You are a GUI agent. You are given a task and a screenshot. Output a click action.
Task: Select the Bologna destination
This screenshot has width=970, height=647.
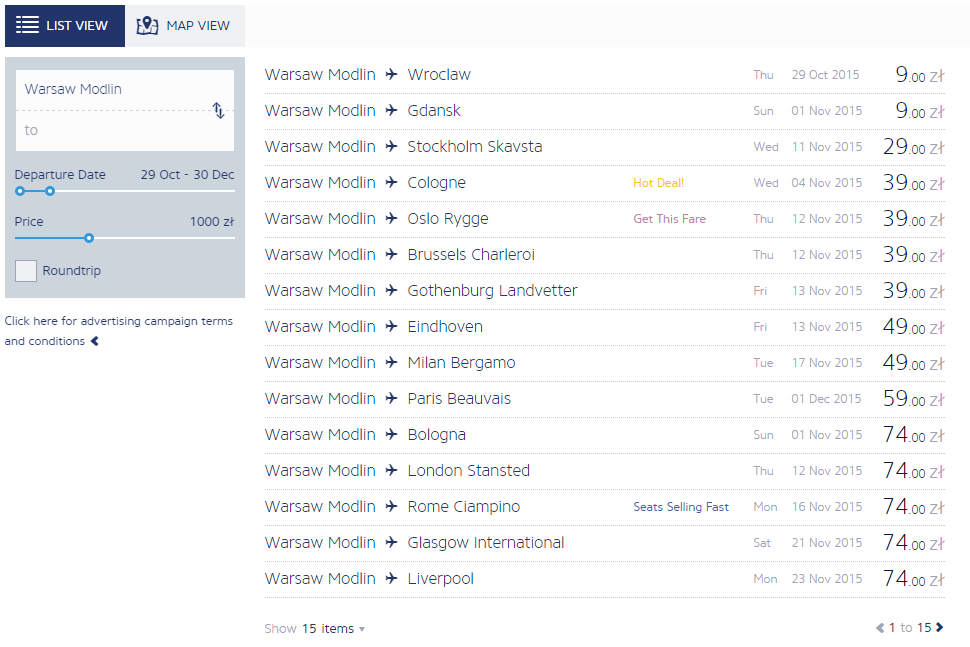click(x=436, y=435)
